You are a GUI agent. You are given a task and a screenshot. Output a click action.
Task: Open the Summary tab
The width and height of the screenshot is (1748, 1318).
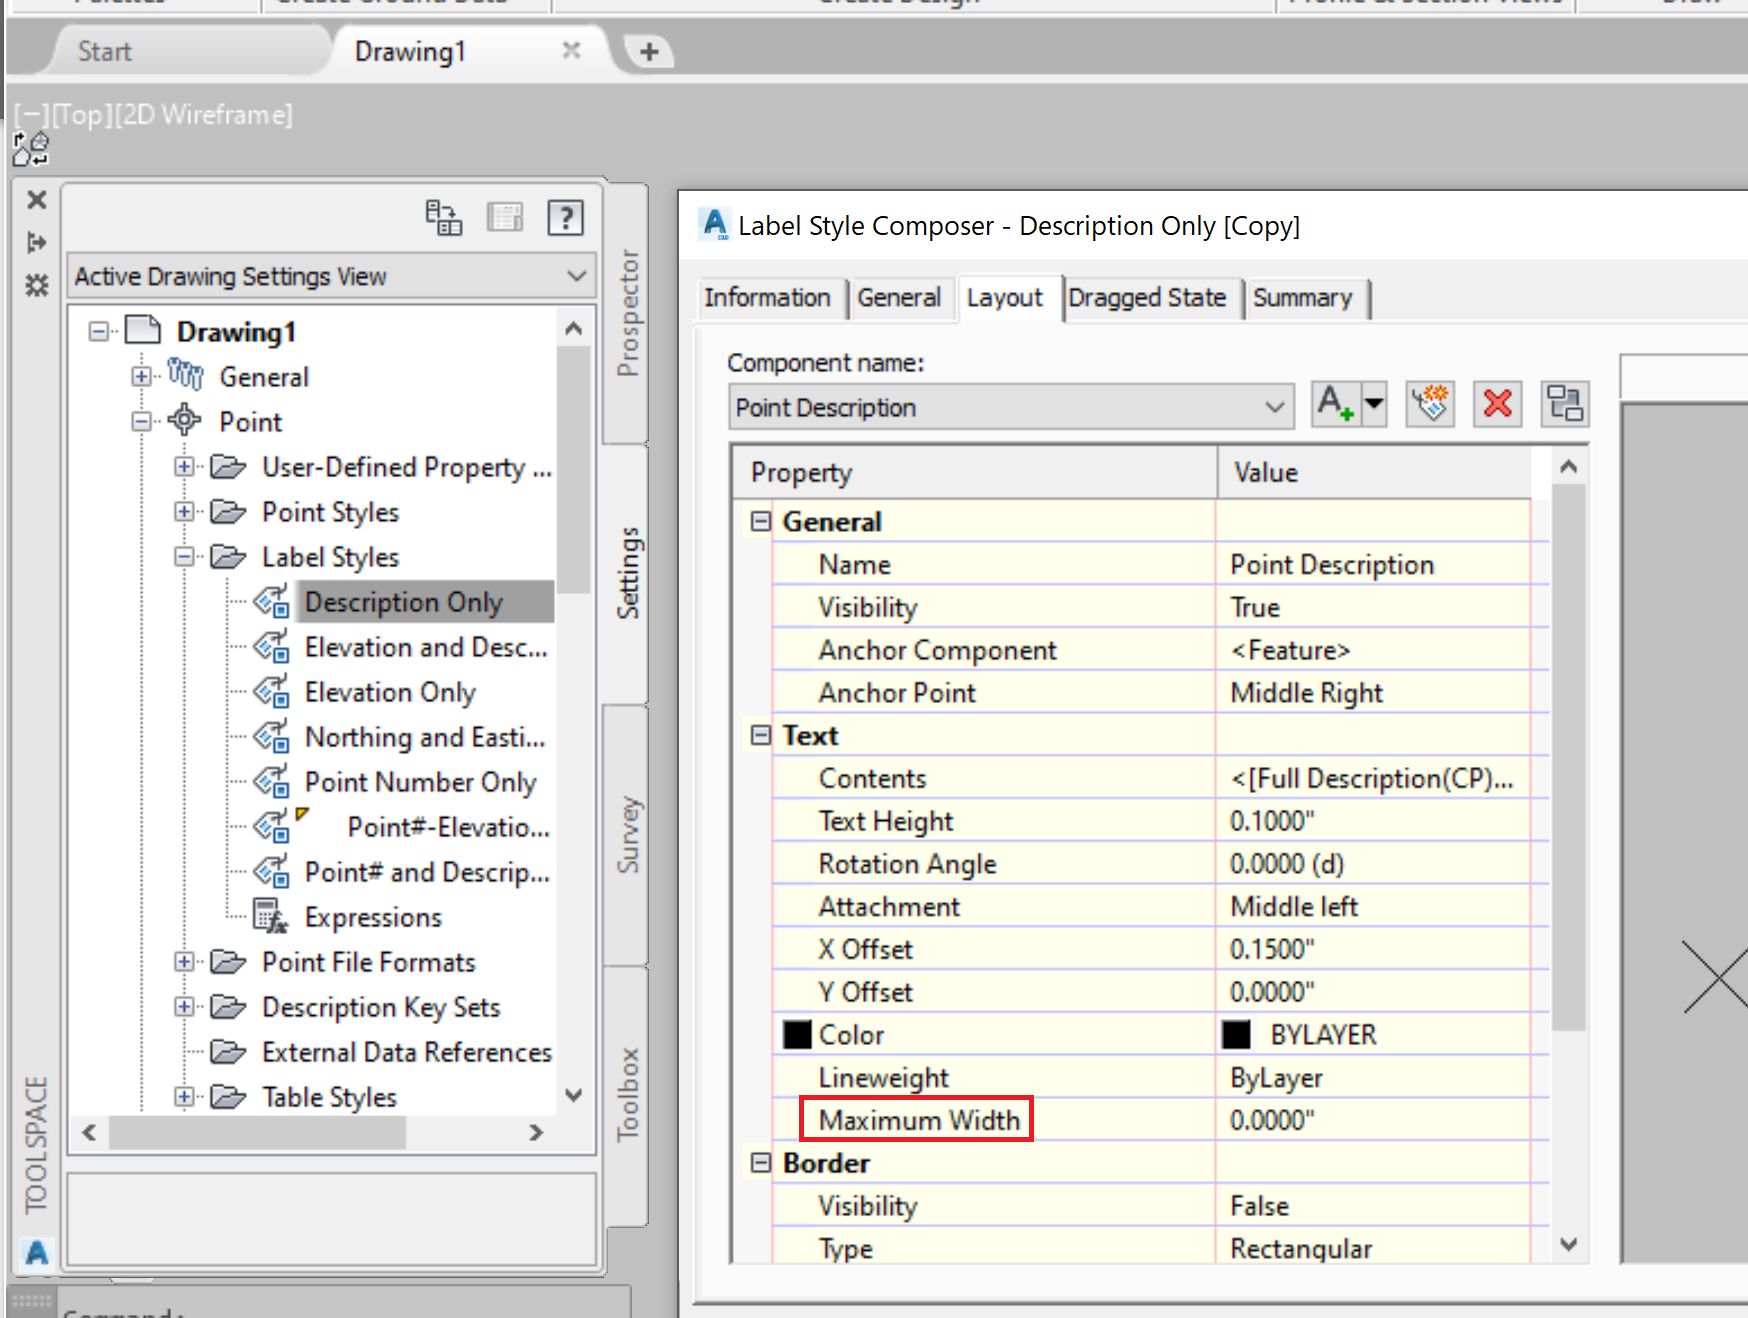(x=1305, y=297)
